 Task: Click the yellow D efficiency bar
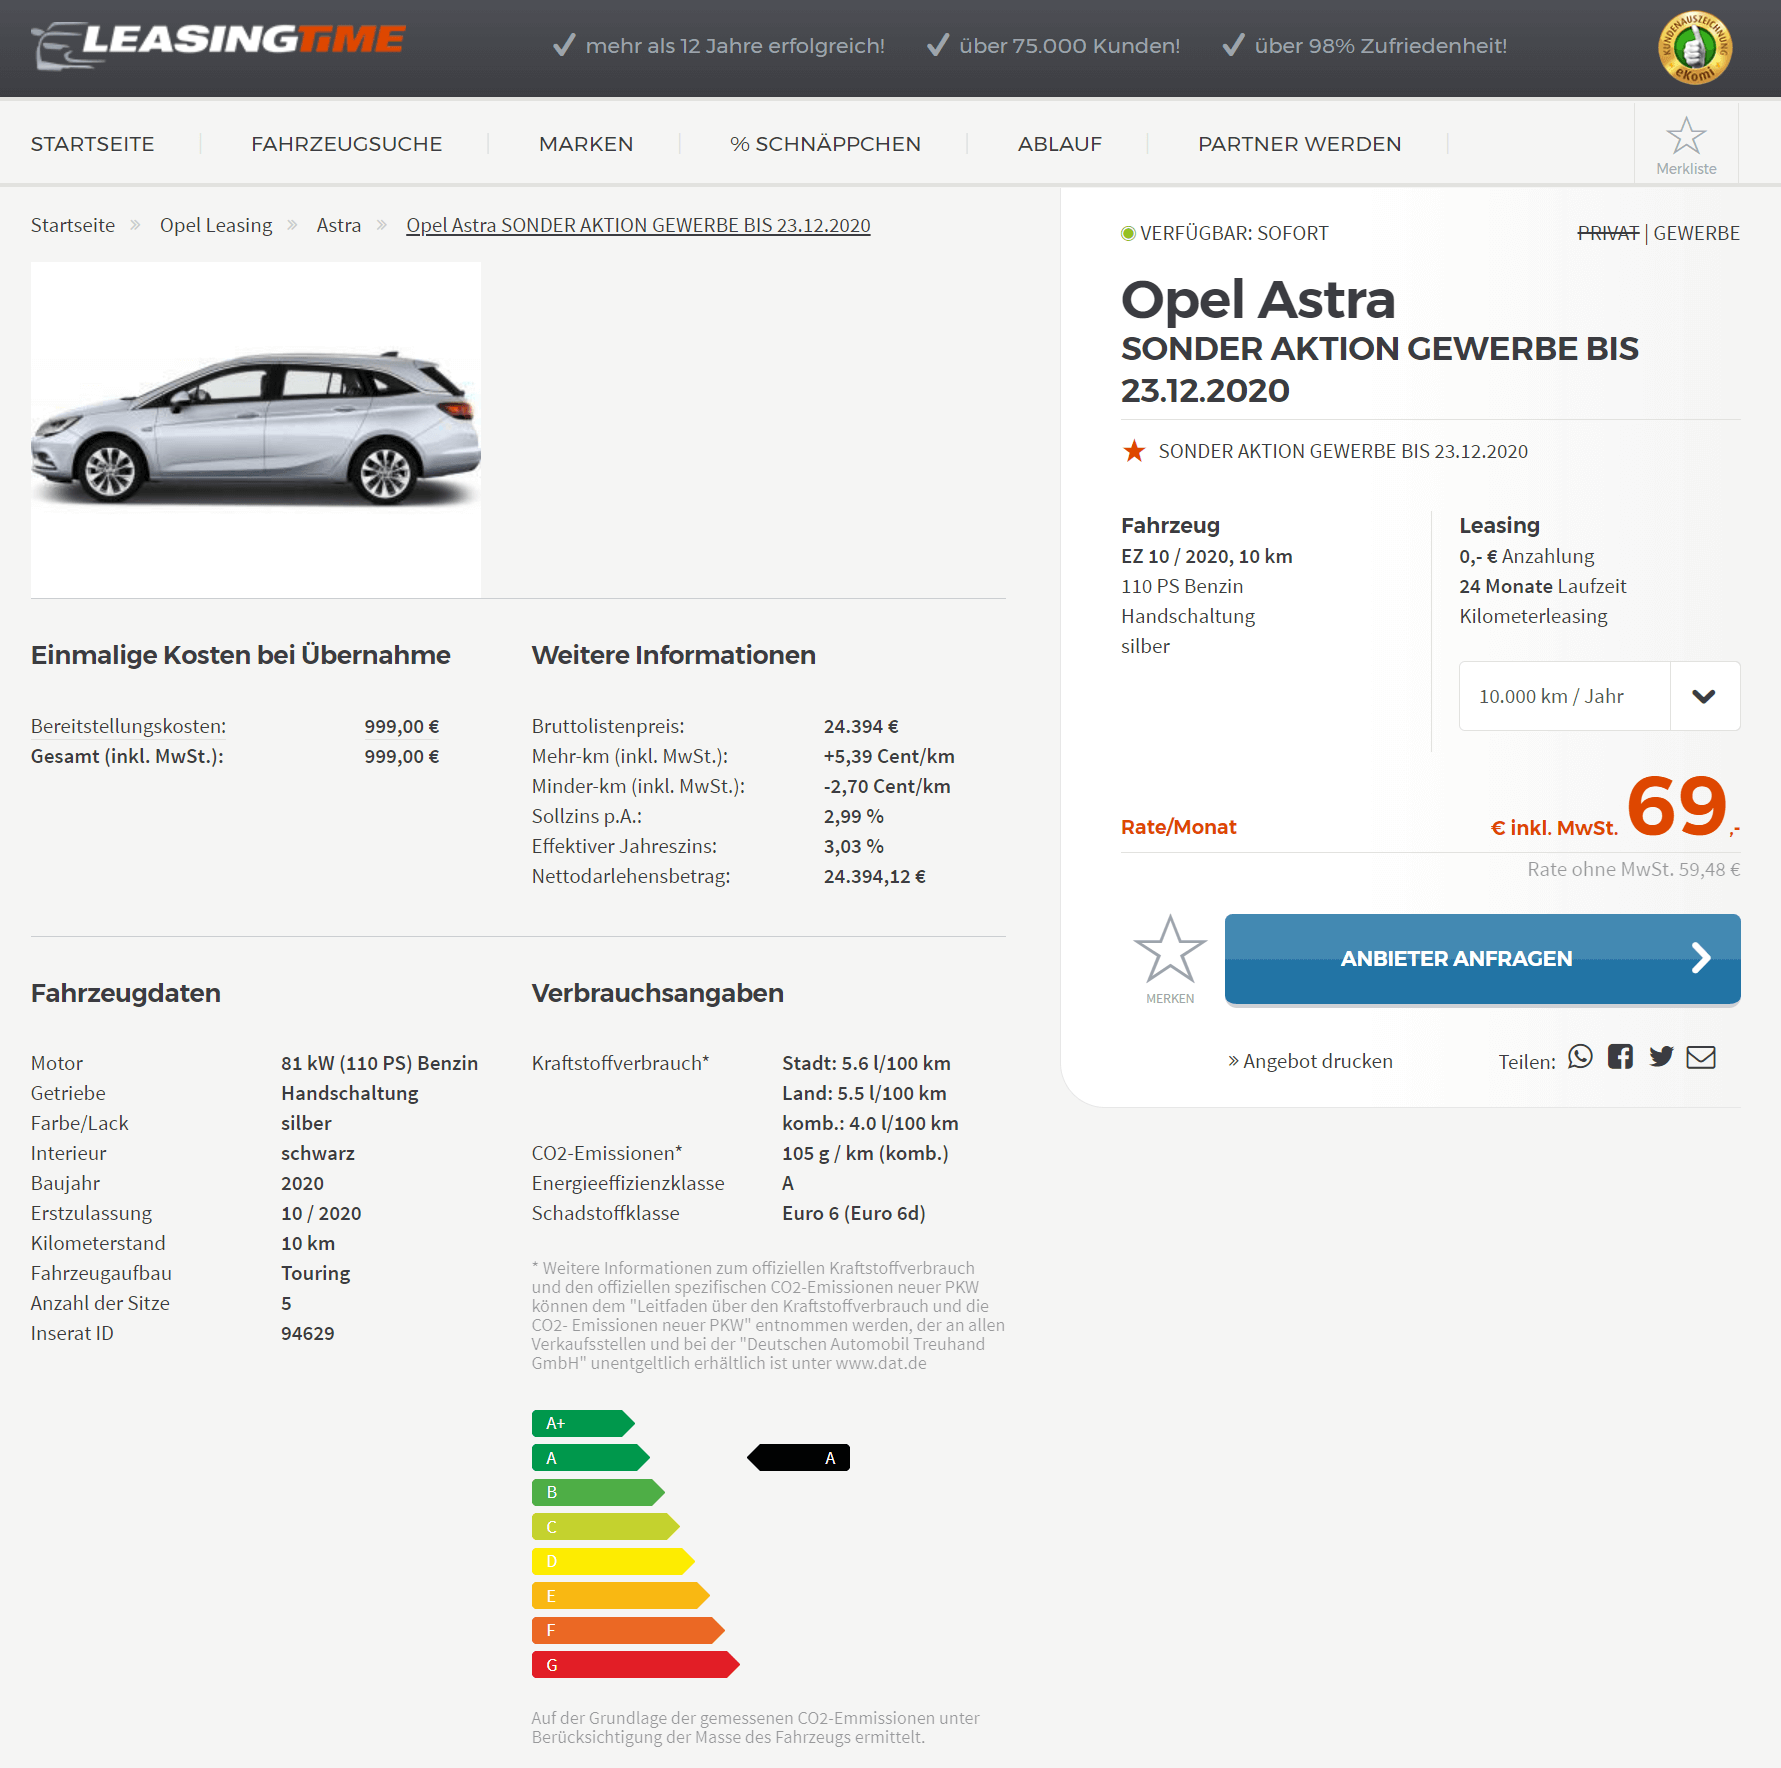[613, 1561]
